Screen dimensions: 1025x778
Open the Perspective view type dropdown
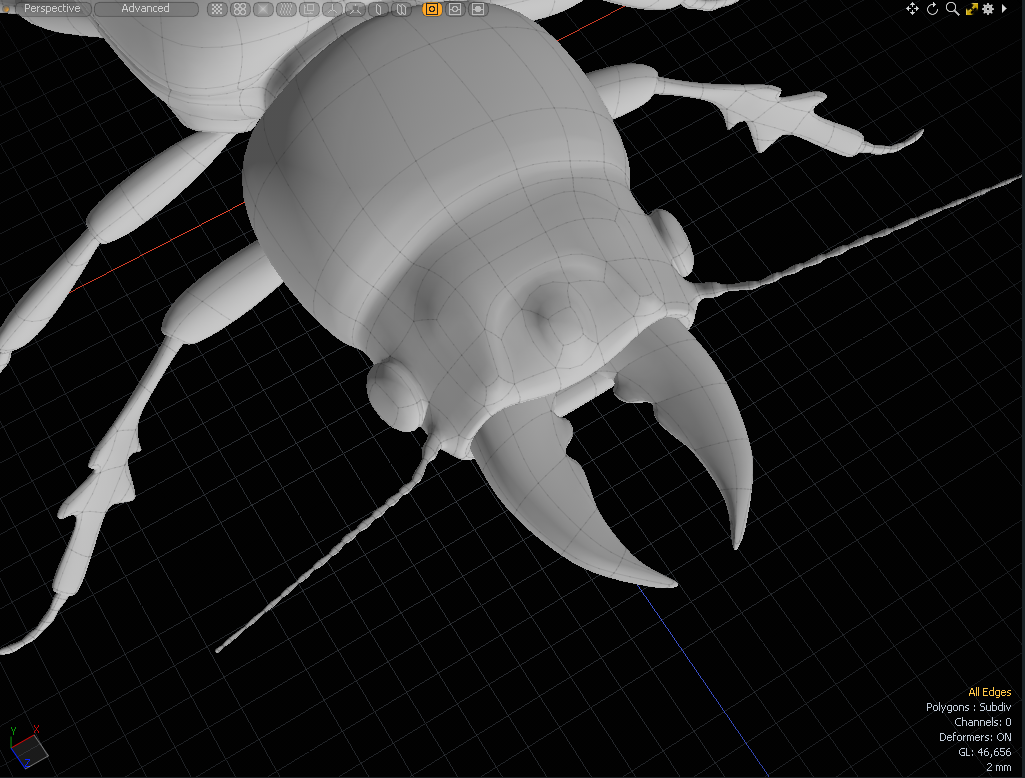tap(52, 9)
